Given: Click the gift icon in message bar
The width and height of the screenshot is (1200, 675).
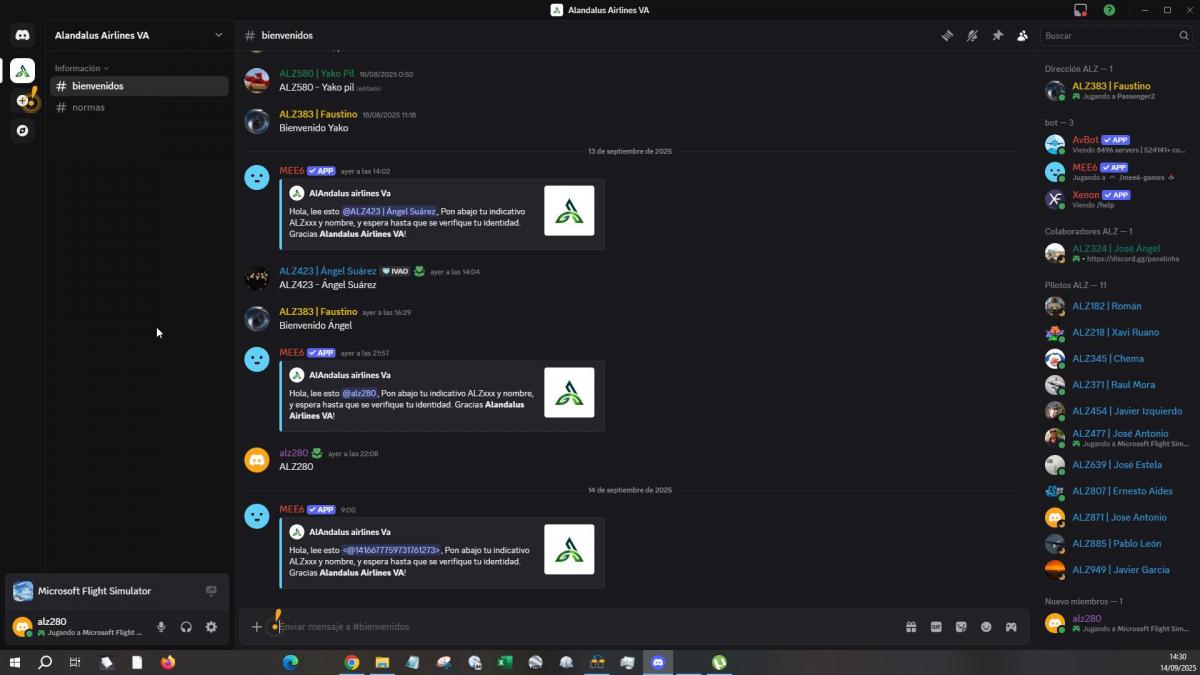Looking at the screenshot, I should (x=911, y=627).
